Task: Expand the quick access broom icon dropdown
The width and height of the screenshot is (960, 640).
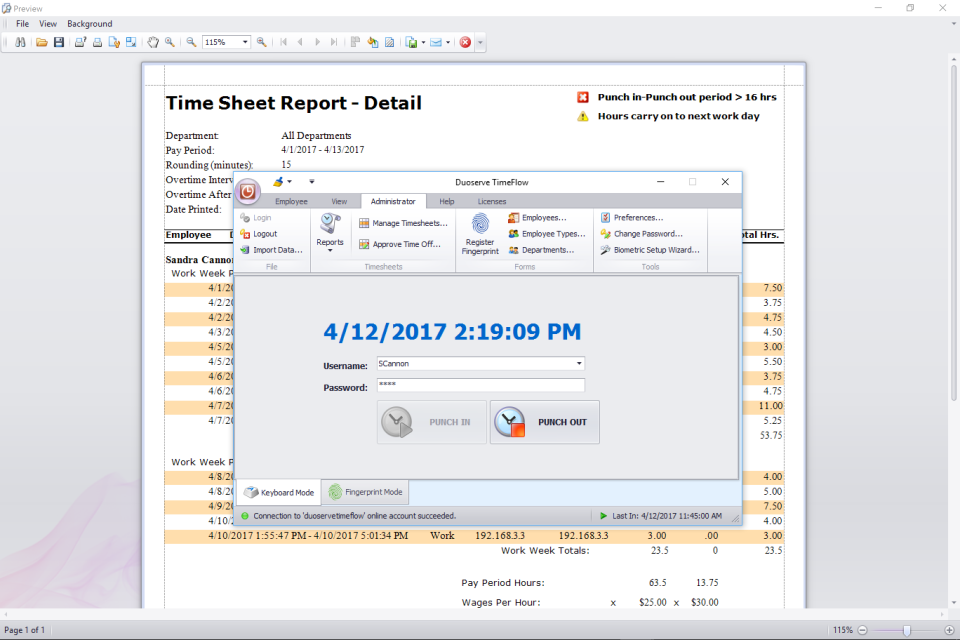Action: click(290, 182)
